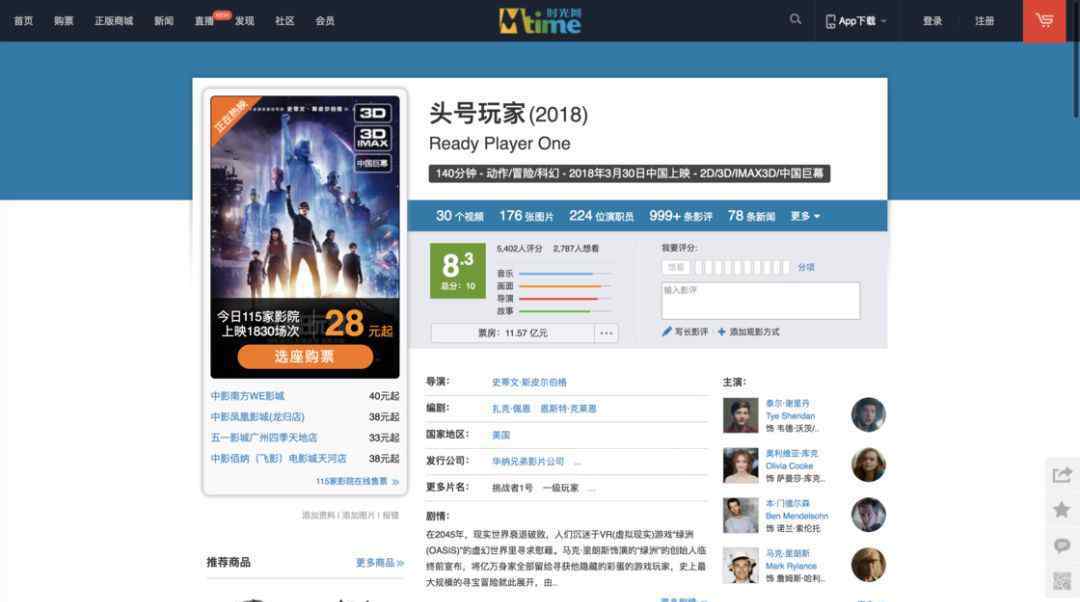Open the 中影南方WE影城 cinema link

click(x=247, y=396)
